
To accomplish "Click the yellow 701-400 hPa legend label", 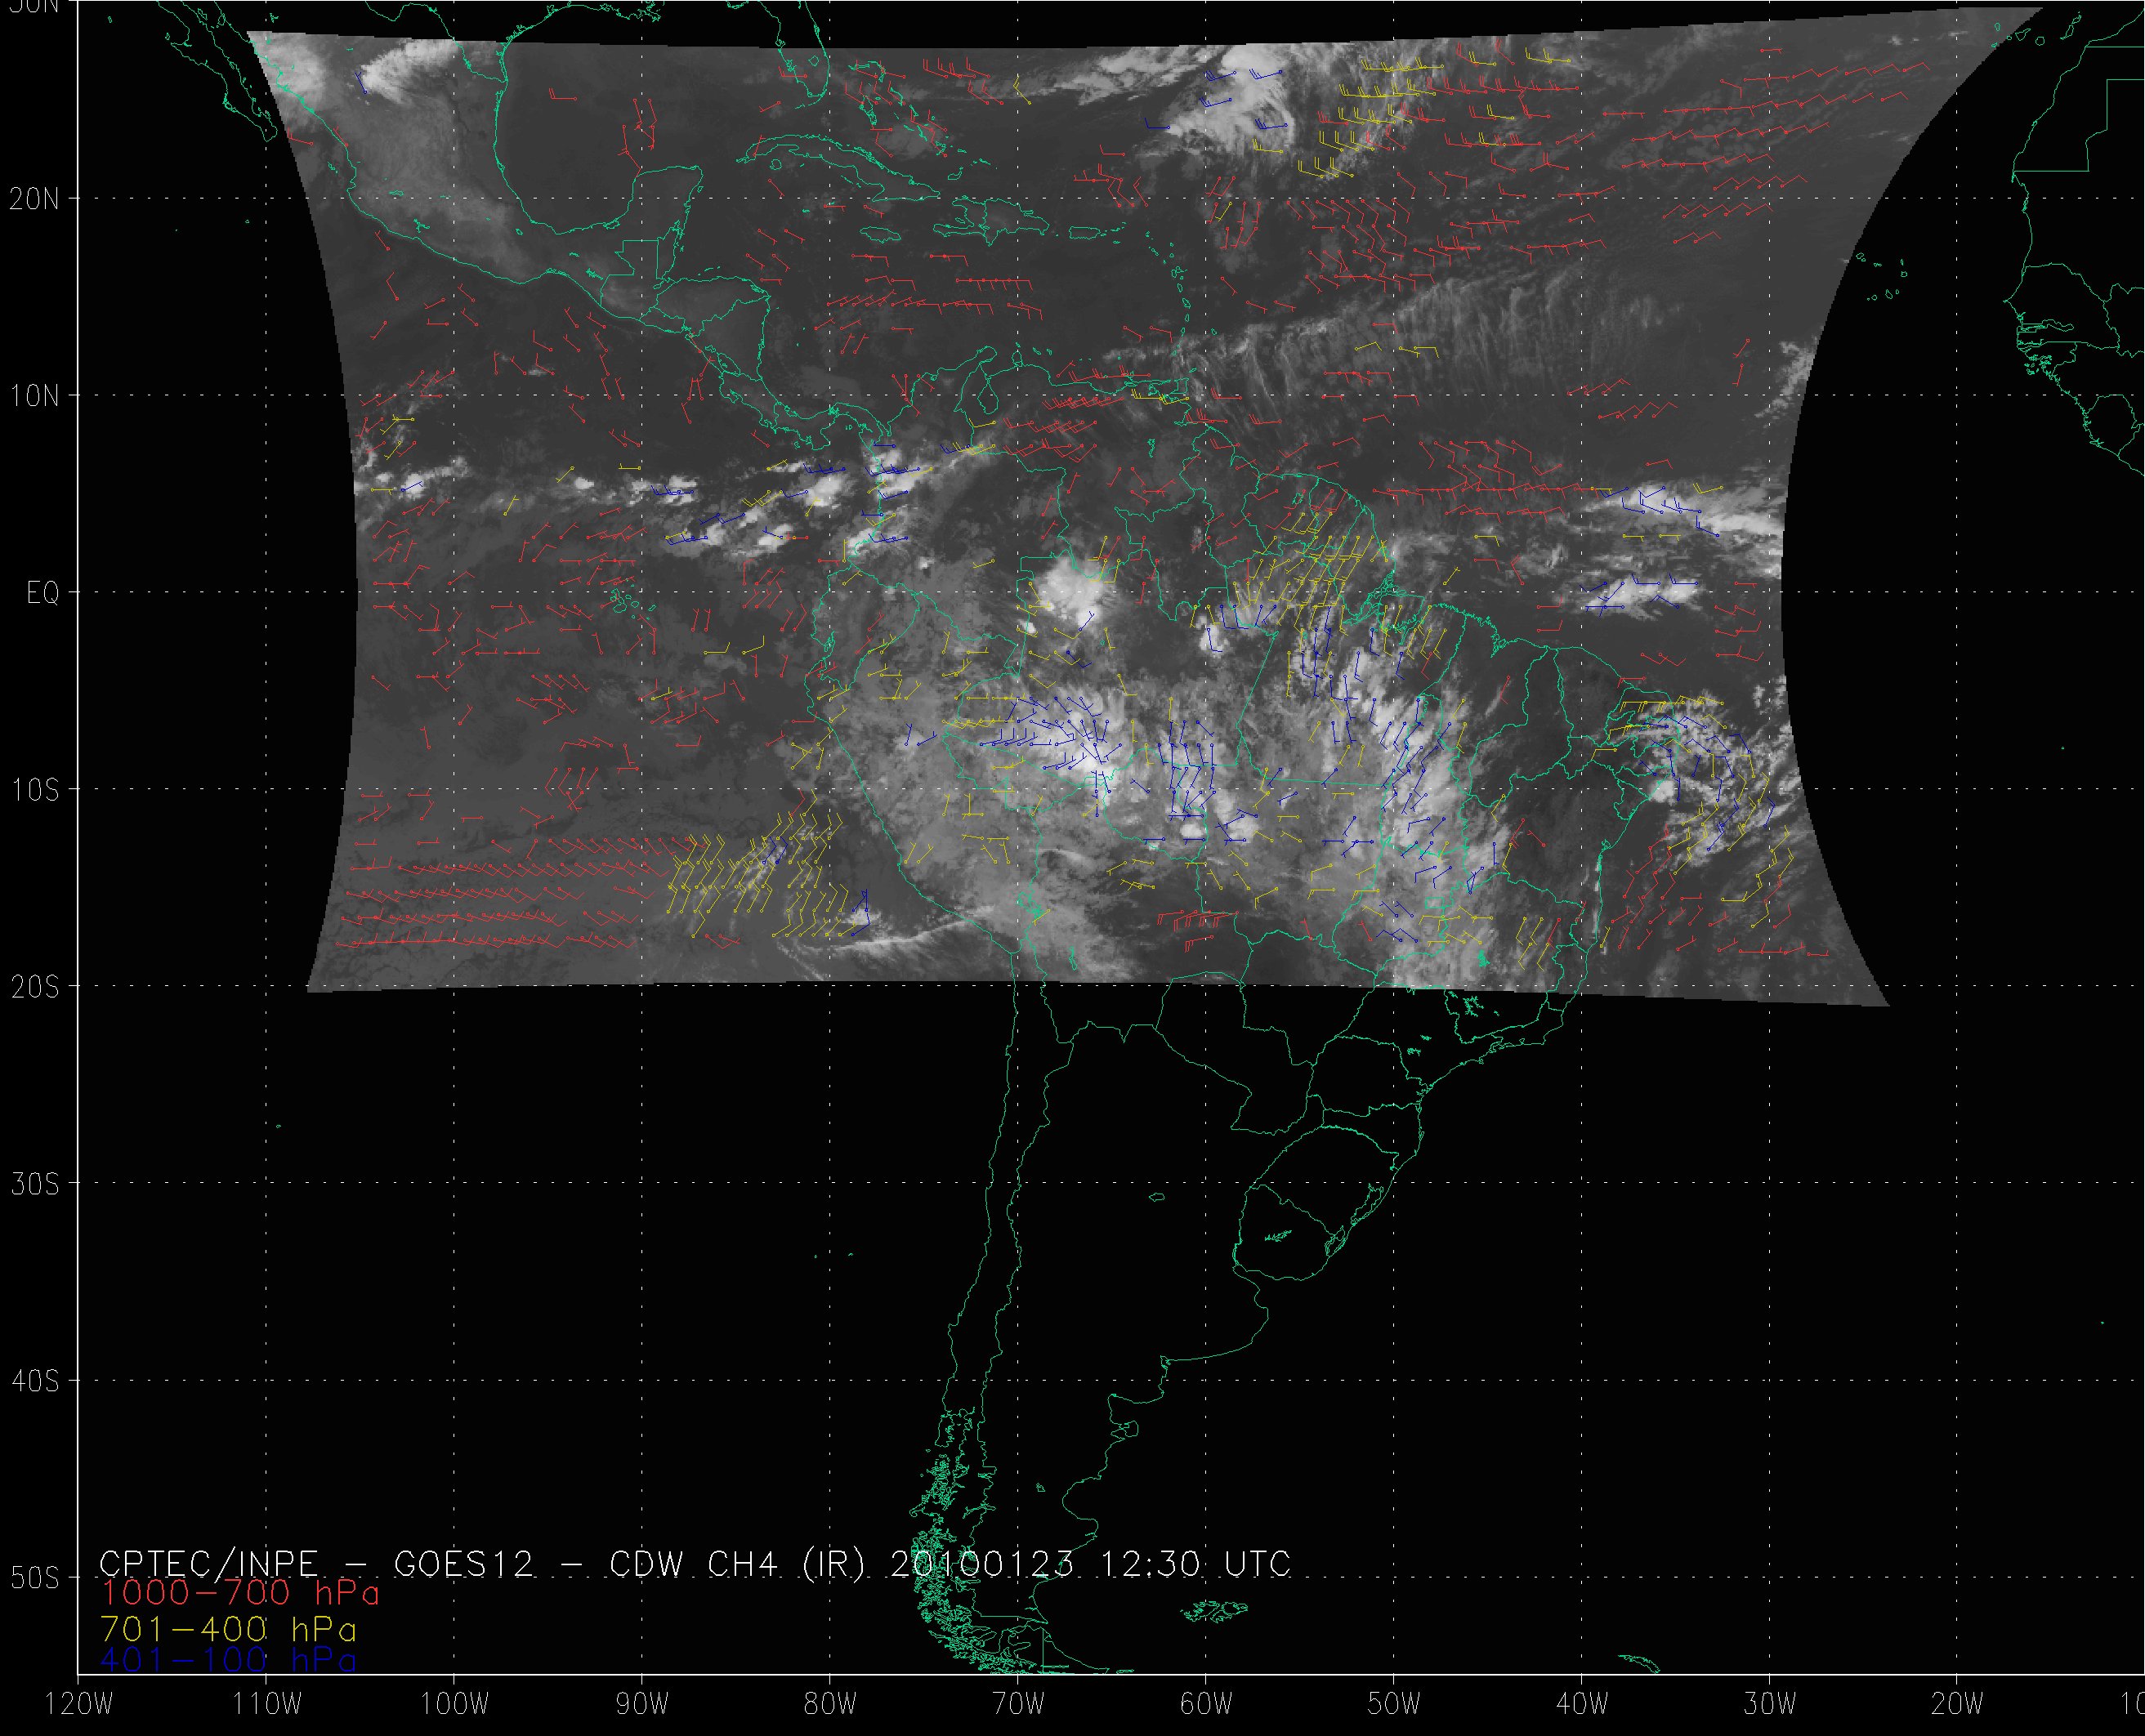I will point(228,1628).
